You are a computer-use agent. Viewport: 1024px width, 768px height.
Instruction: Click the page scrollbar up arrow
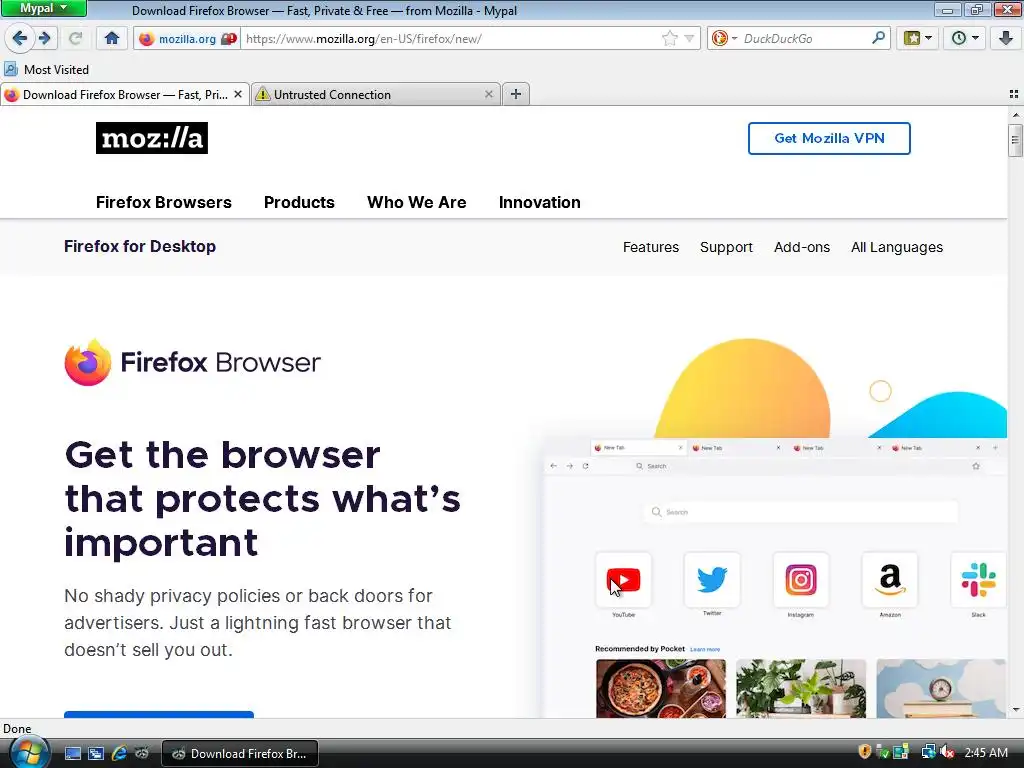click(x=1016, y=114)
